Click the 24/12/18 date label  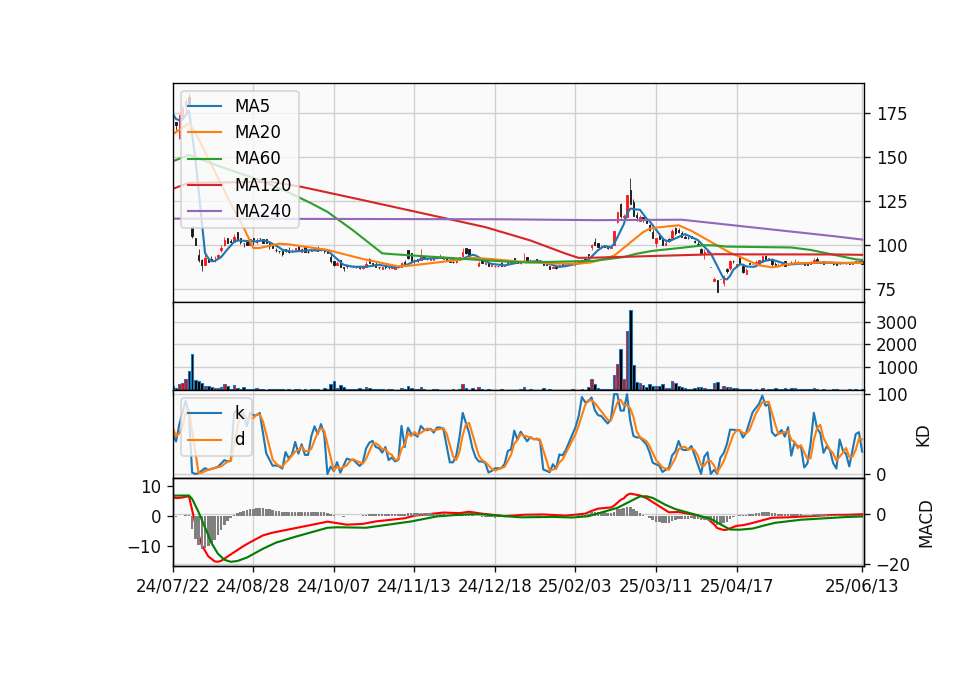(495, 586)
